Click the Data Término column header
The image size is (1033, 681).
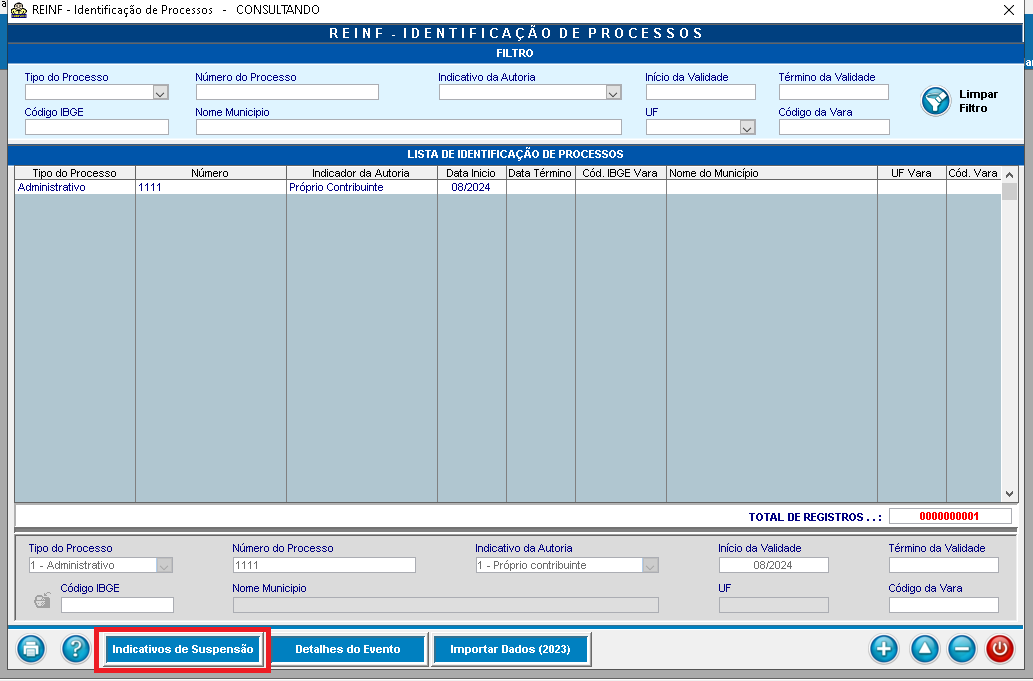pyautogui.click(x=541, y=173)
